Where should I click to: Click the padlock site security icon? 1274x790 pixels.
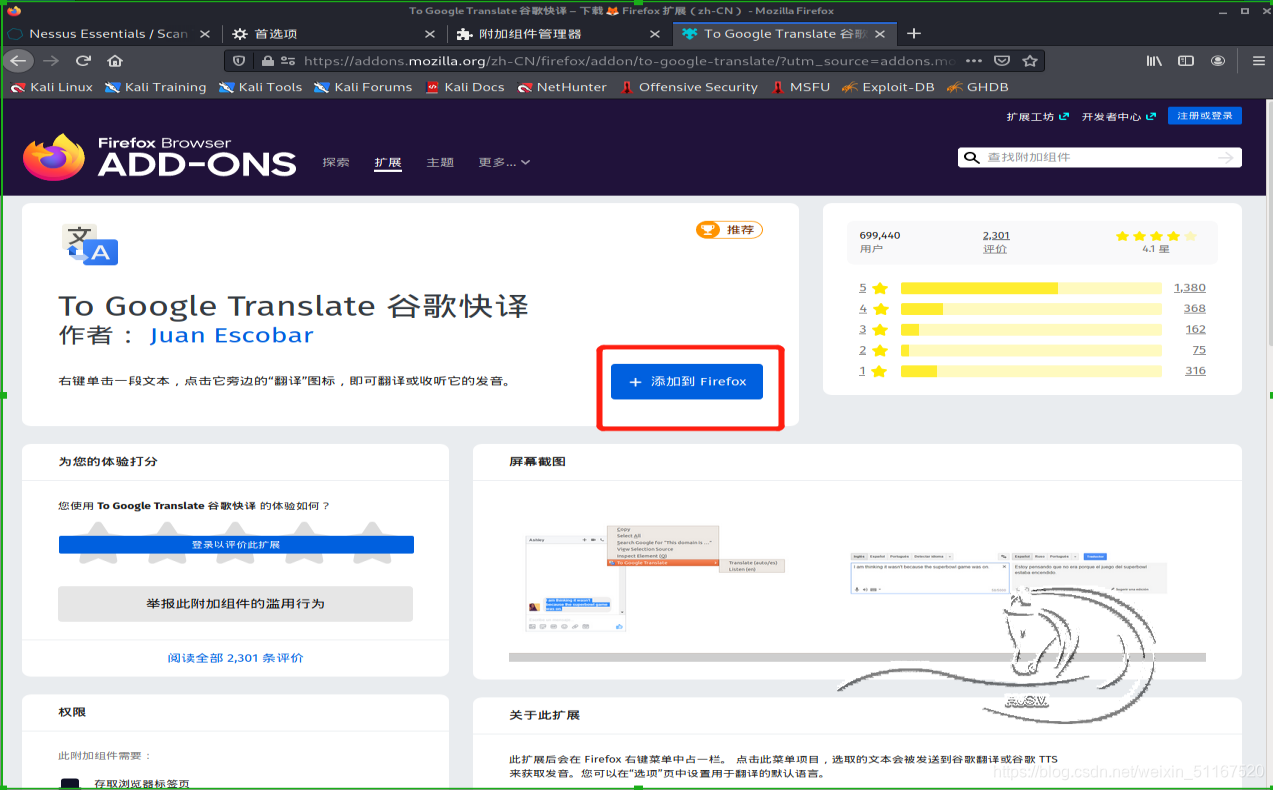[x=267, y=61]
